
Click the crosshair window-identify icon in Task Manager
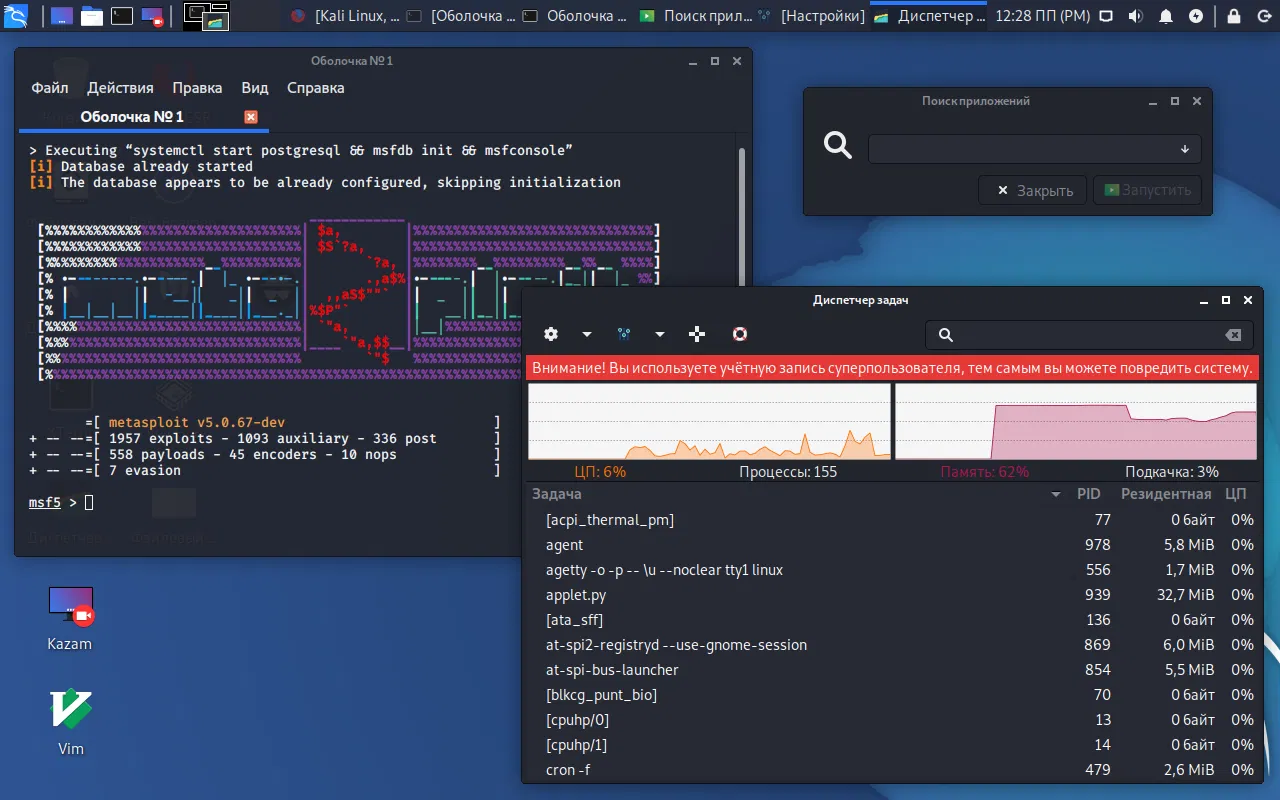click(x=697, y=334)
